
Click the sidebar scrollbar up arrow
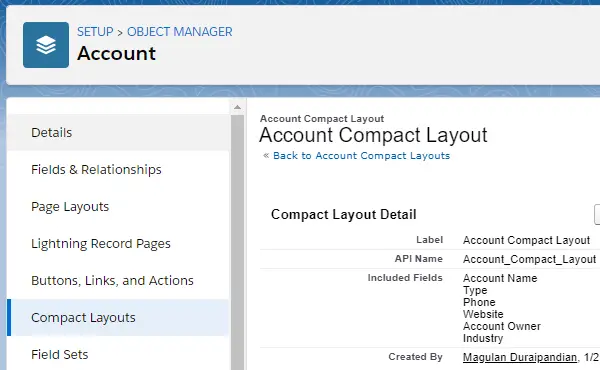pos(237,107)
